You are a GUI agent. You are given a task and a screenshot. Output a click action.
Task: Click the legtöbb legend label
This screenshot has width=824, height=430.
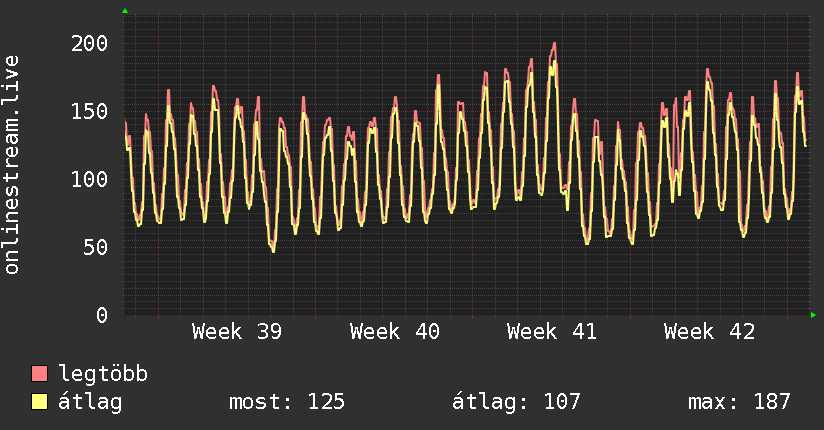[103, 373]
